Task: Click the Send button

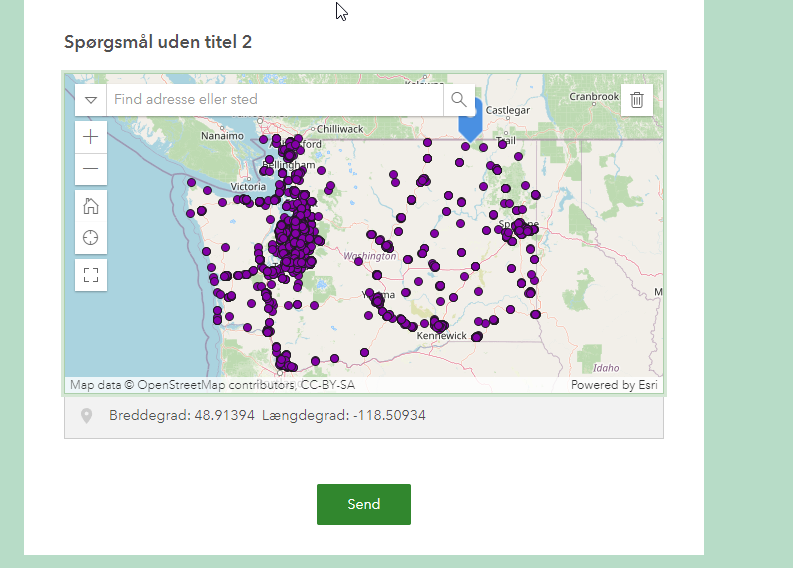Action: (x=364, y=504)
